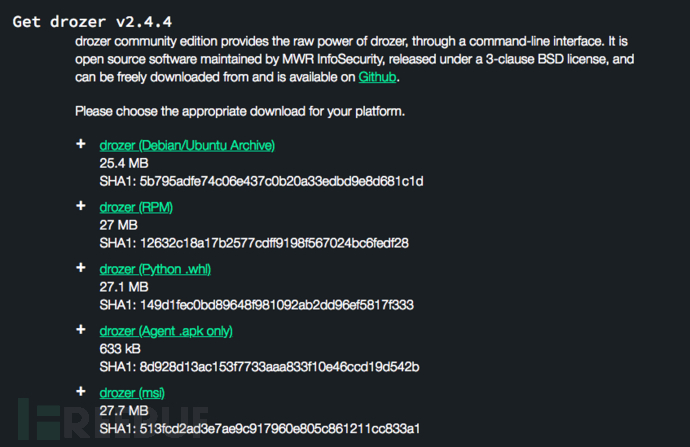This screenshot has width=690, height=447.
Task: Click the SHA1 hash under drozer (msi)
Action: (x=260, y=429)
